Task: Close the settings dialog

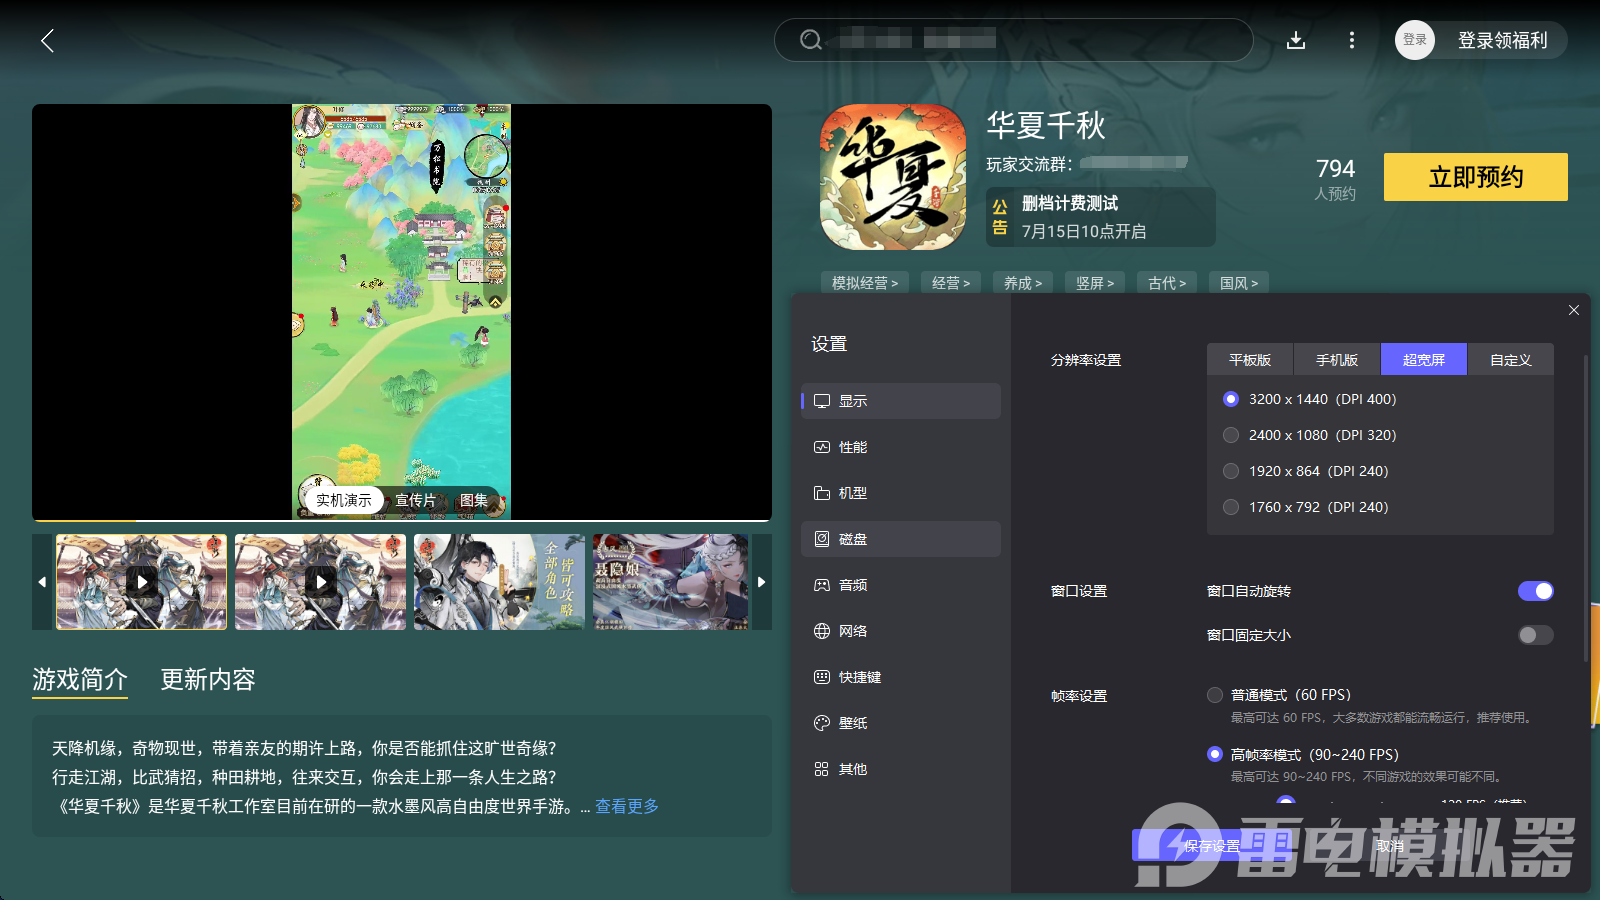Action: [1574, 310]
